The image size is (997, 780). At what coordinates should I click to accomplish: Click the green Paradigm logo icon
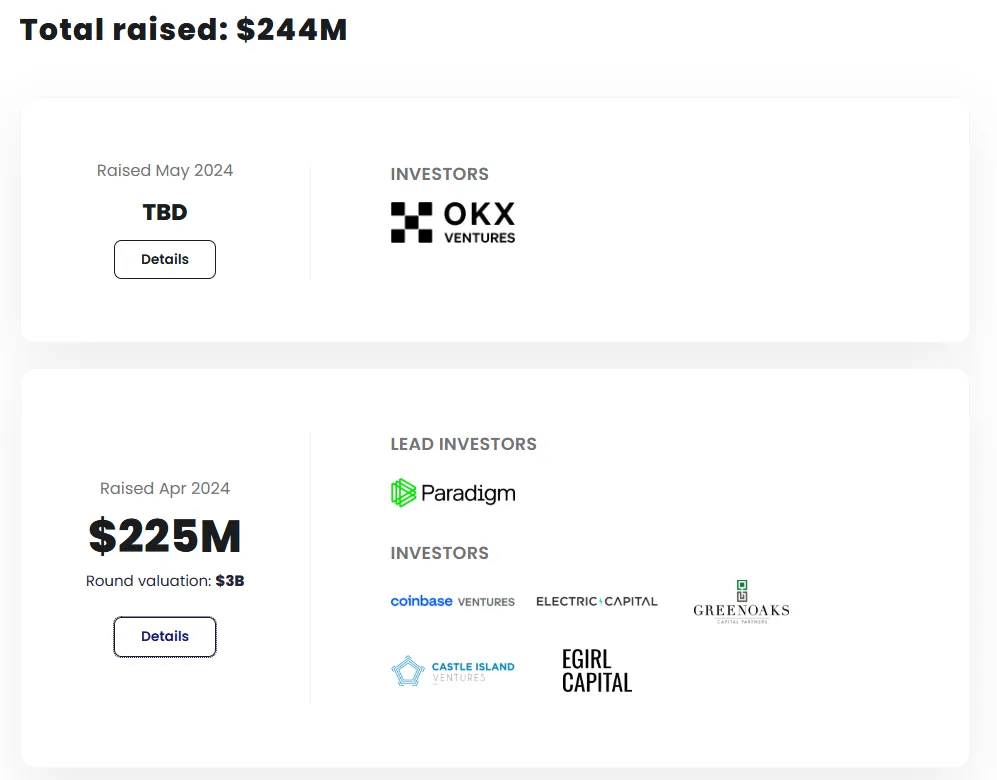[403, 493]
